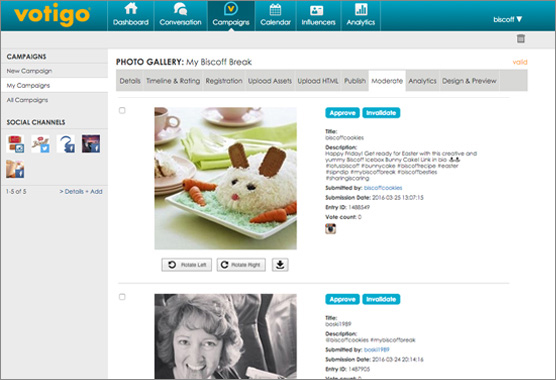The height and width of the screenshot is (380, 556).
Task: Open the biscoffcookies submitter link
Action: point(383,188)
